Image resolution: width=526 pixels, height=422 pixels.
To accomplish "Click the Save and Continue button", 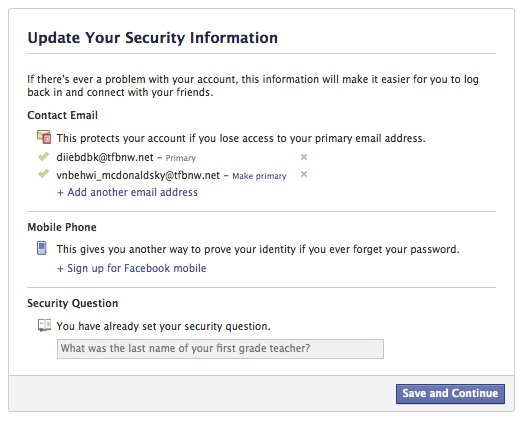I will 450,393.
